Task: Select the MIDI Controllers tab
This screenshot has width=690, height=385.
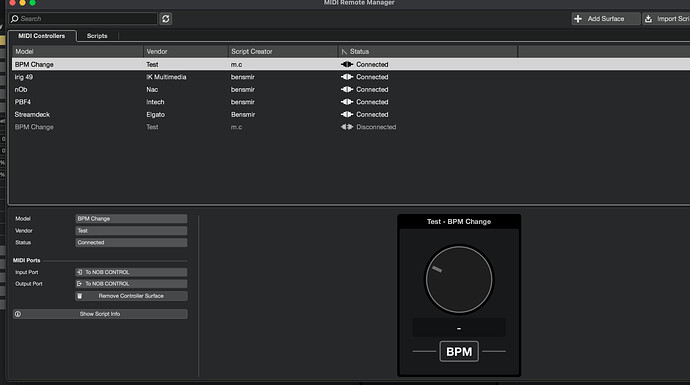Action: tap(42, 36)
